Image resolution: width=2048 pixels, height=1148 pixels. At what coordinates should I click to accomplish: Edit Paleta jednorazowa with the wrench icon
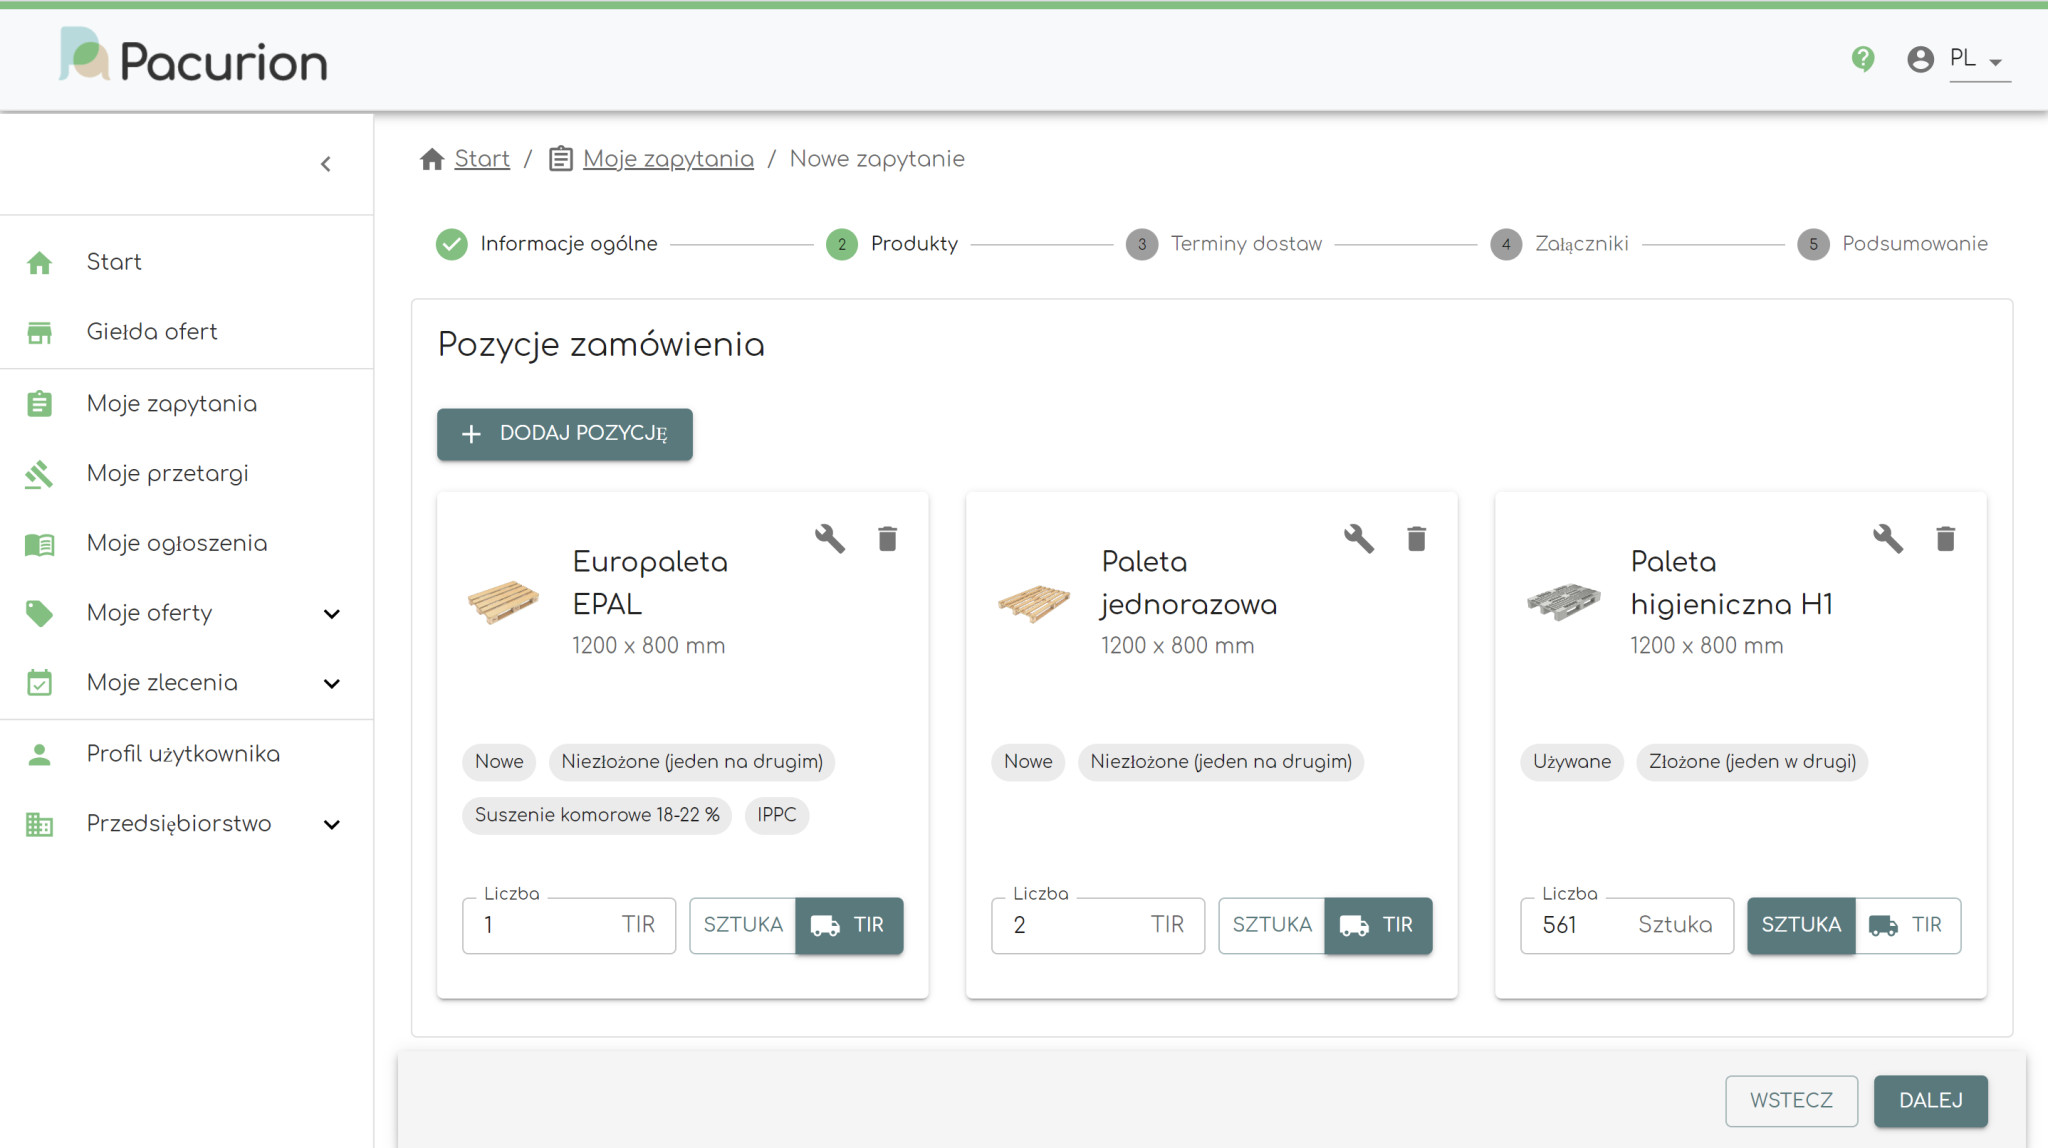(1359, 539)
